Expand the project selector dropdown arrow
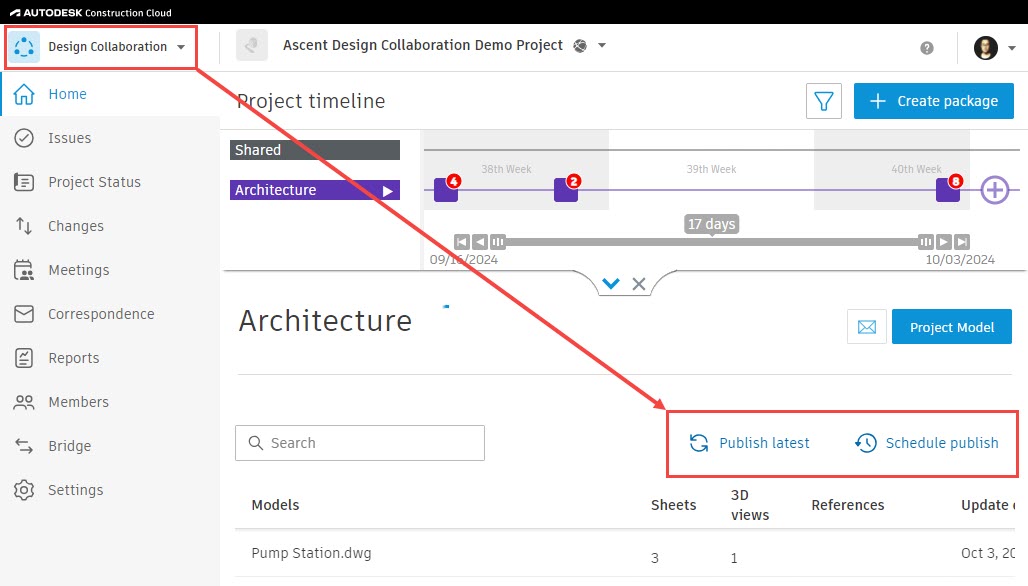The width and height of the screenshot is (1028, 586). [602, 45]
